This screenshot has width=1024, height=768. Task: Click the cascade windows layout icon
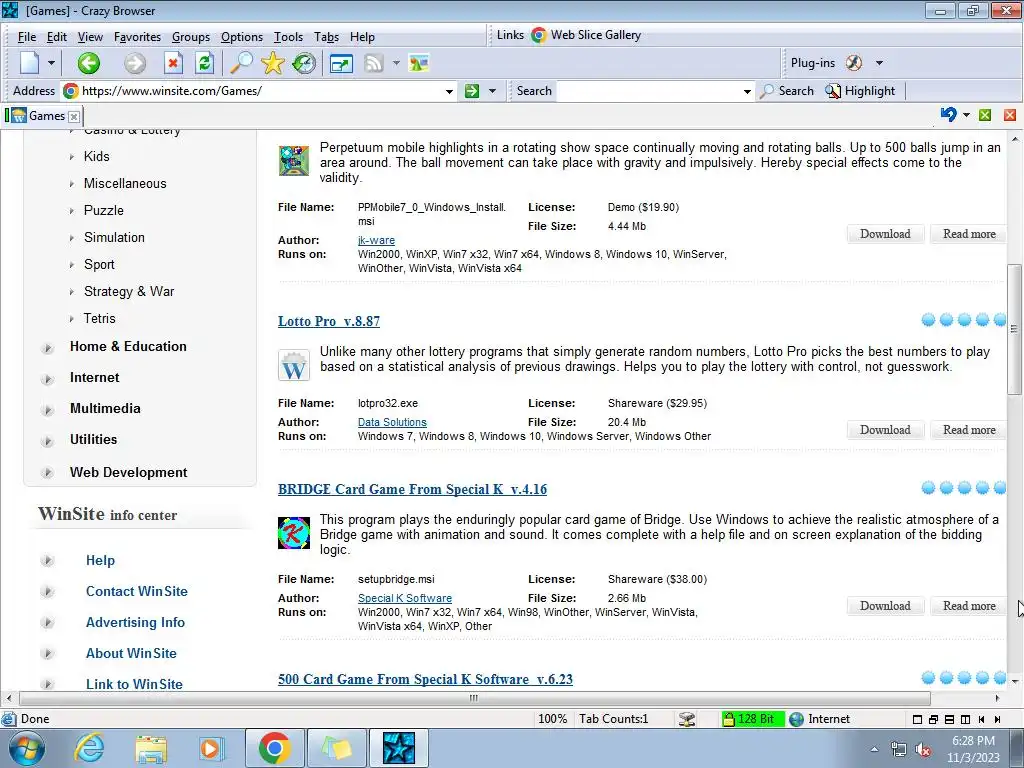[x=933, y=719]
